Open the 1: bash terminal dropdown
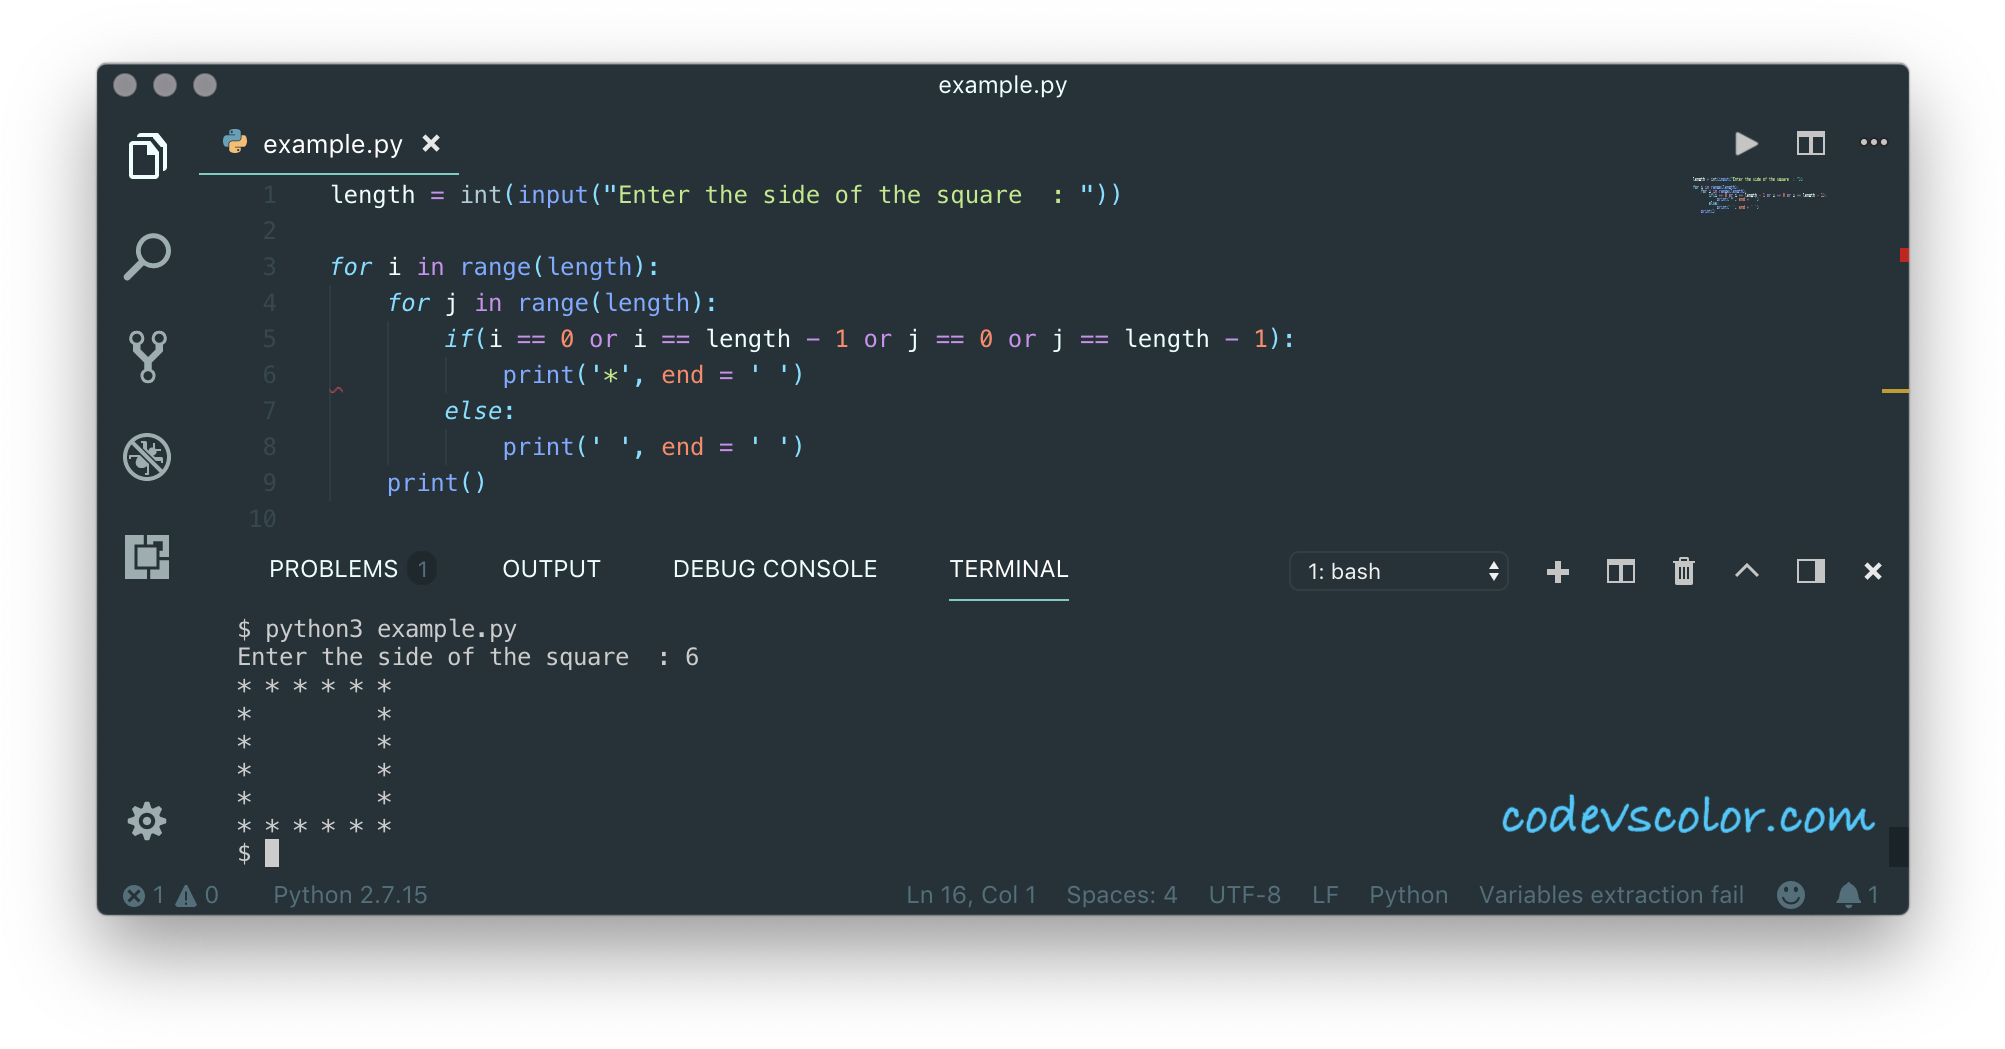2005x1049 pixels. [x=1398, y=571]
